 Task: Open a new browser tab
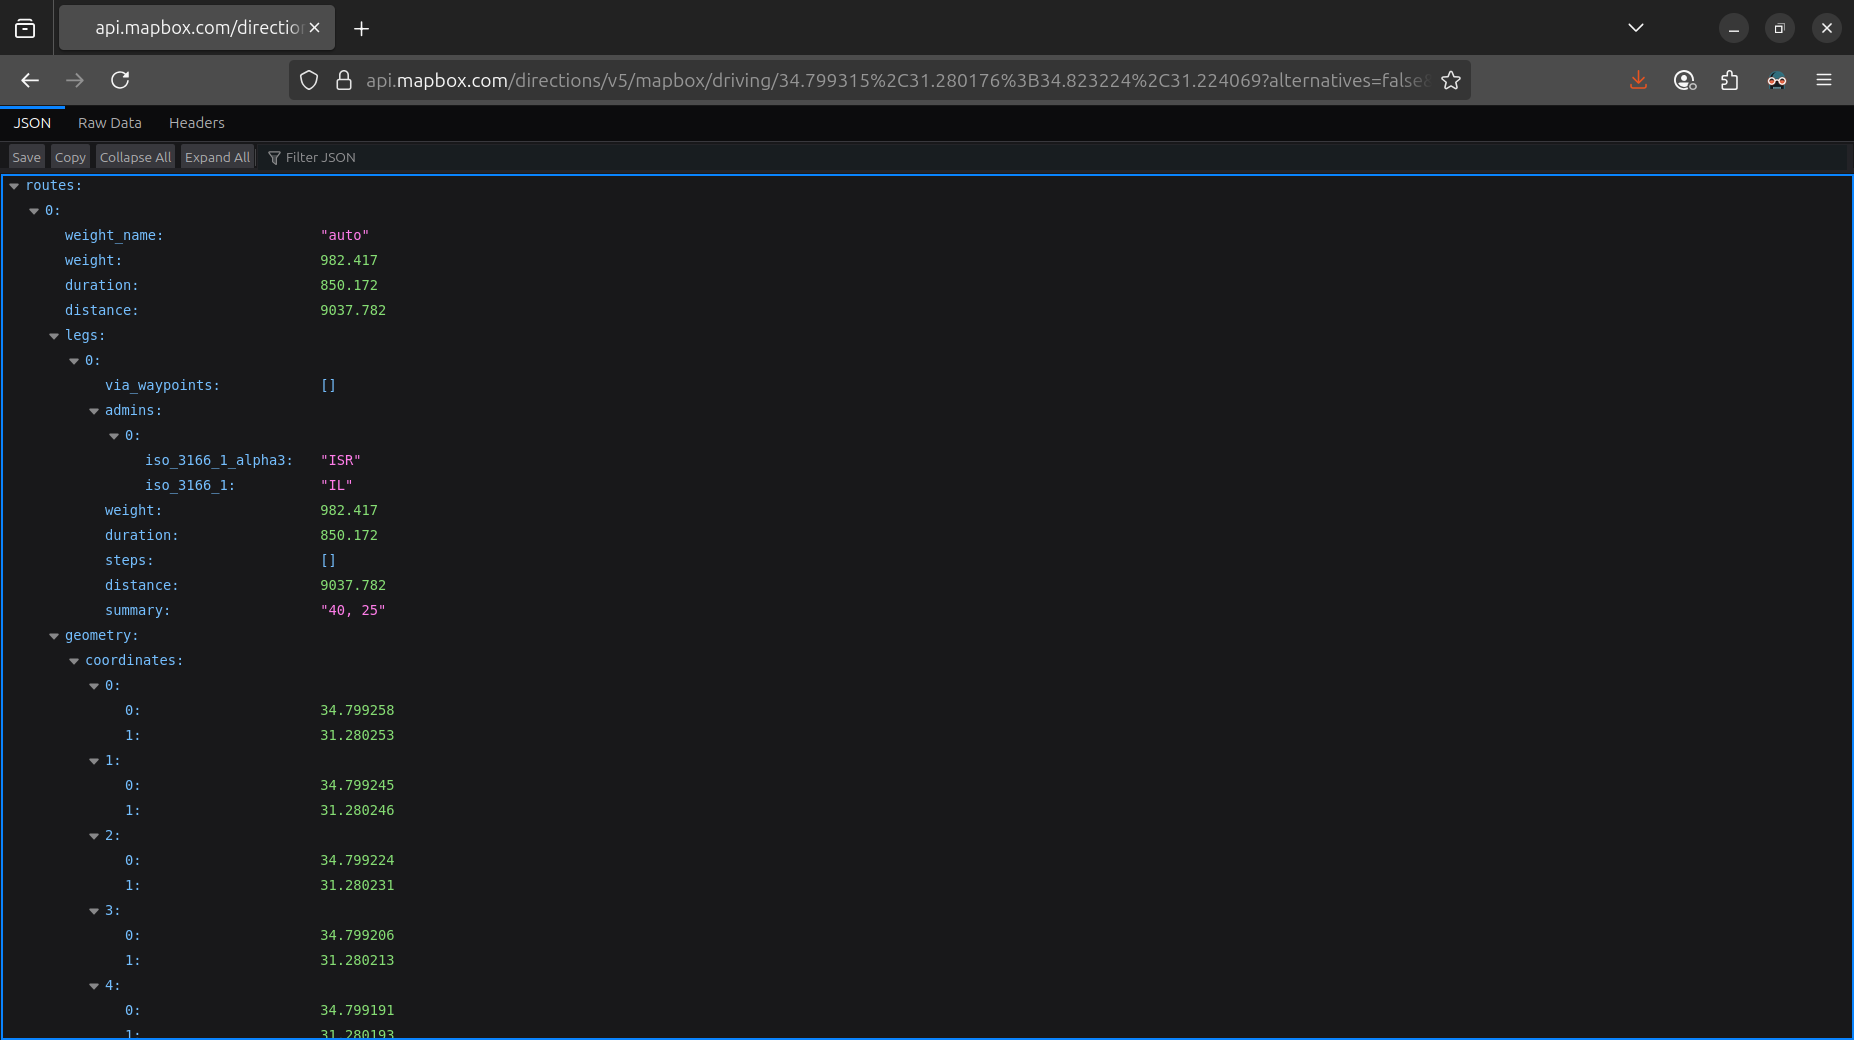point(361,28)
